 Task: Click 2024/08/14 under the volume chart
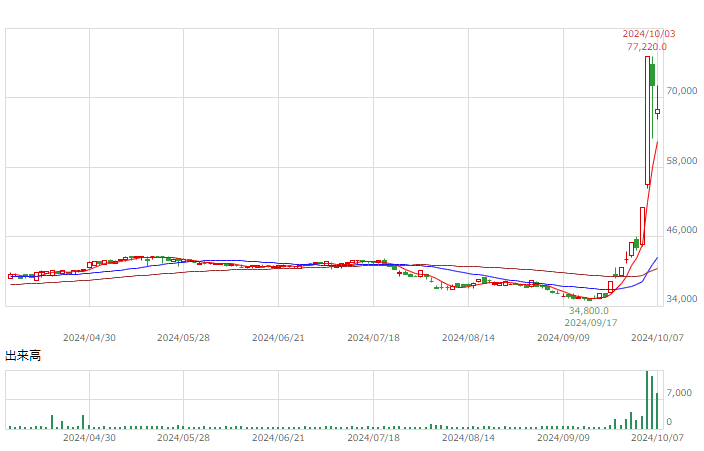[468, 438]
